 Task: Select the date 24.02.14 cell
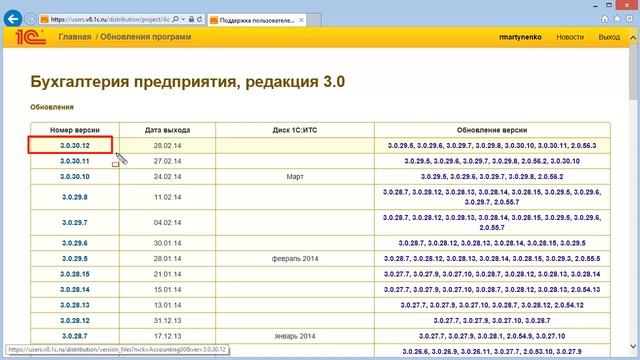click(x=167, y=177)
